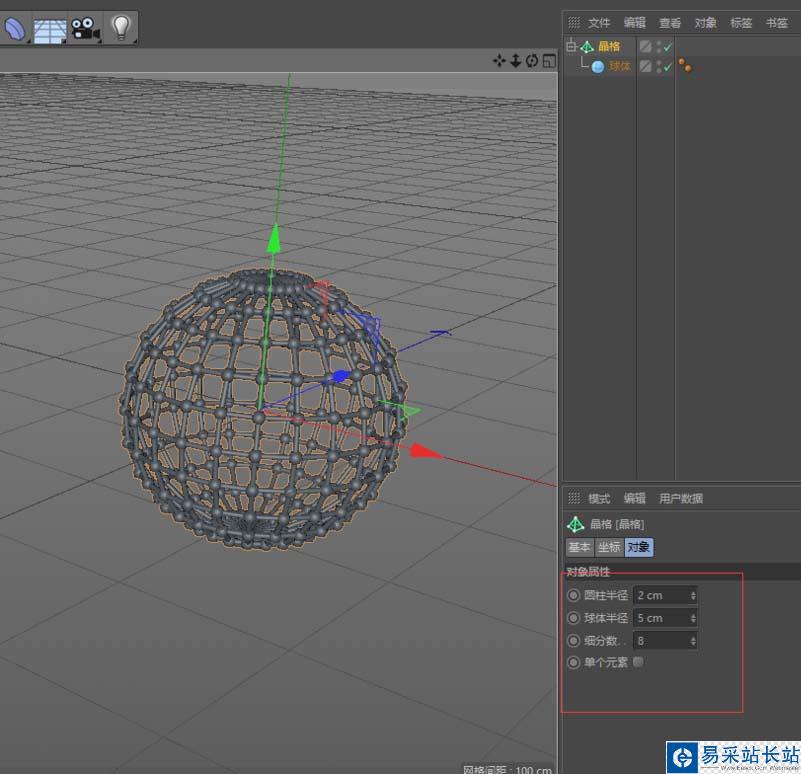
Task: Open the 文件 menu in object manager
Action: [599, 22]
